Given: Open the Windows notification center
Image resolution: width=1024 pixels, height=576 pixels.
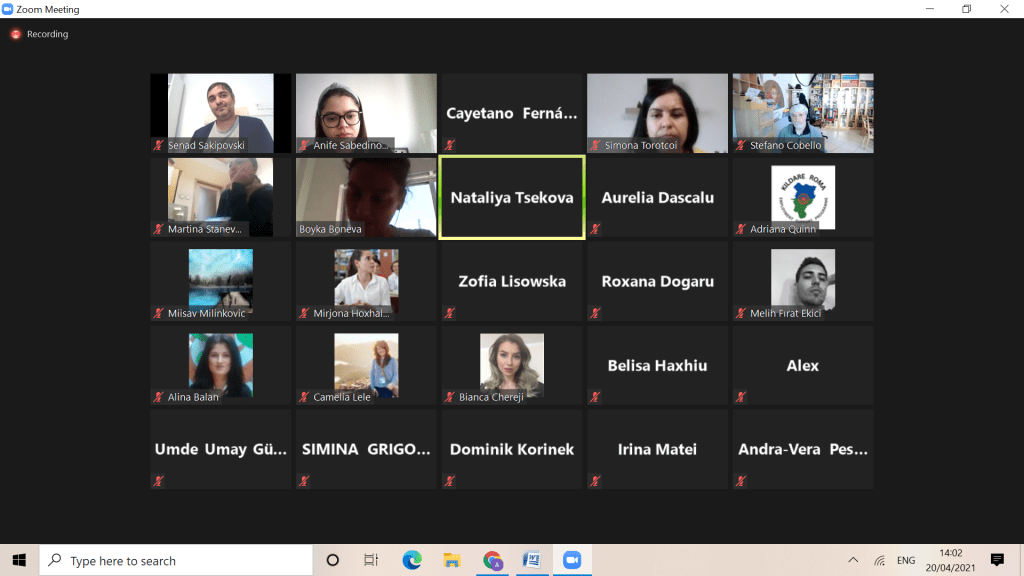Looking at the screenshot, I should coord(996,560).
